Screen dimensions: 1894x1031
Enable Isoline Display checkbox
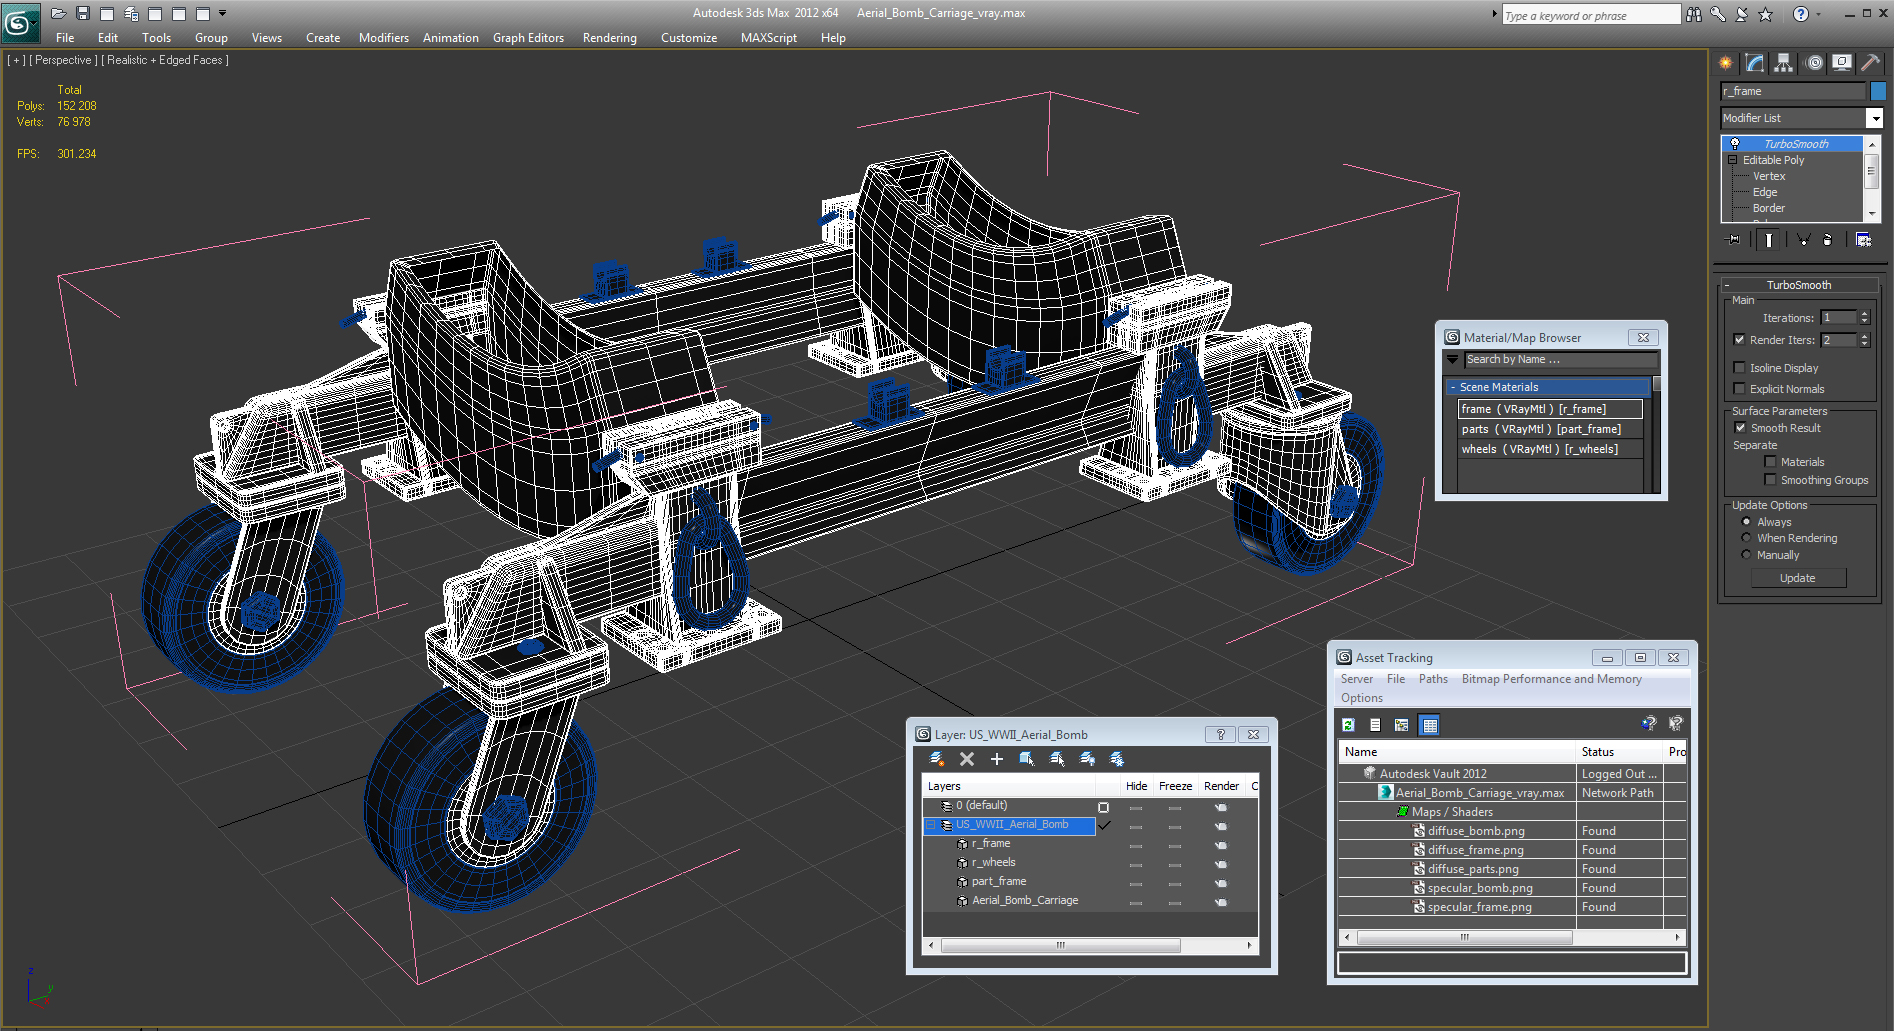(1740, 368)
